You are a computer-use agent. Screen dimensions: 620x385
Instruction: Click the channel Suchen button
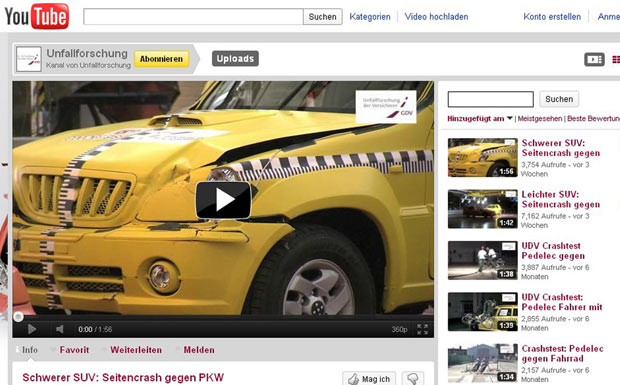(x=559, y=99)
